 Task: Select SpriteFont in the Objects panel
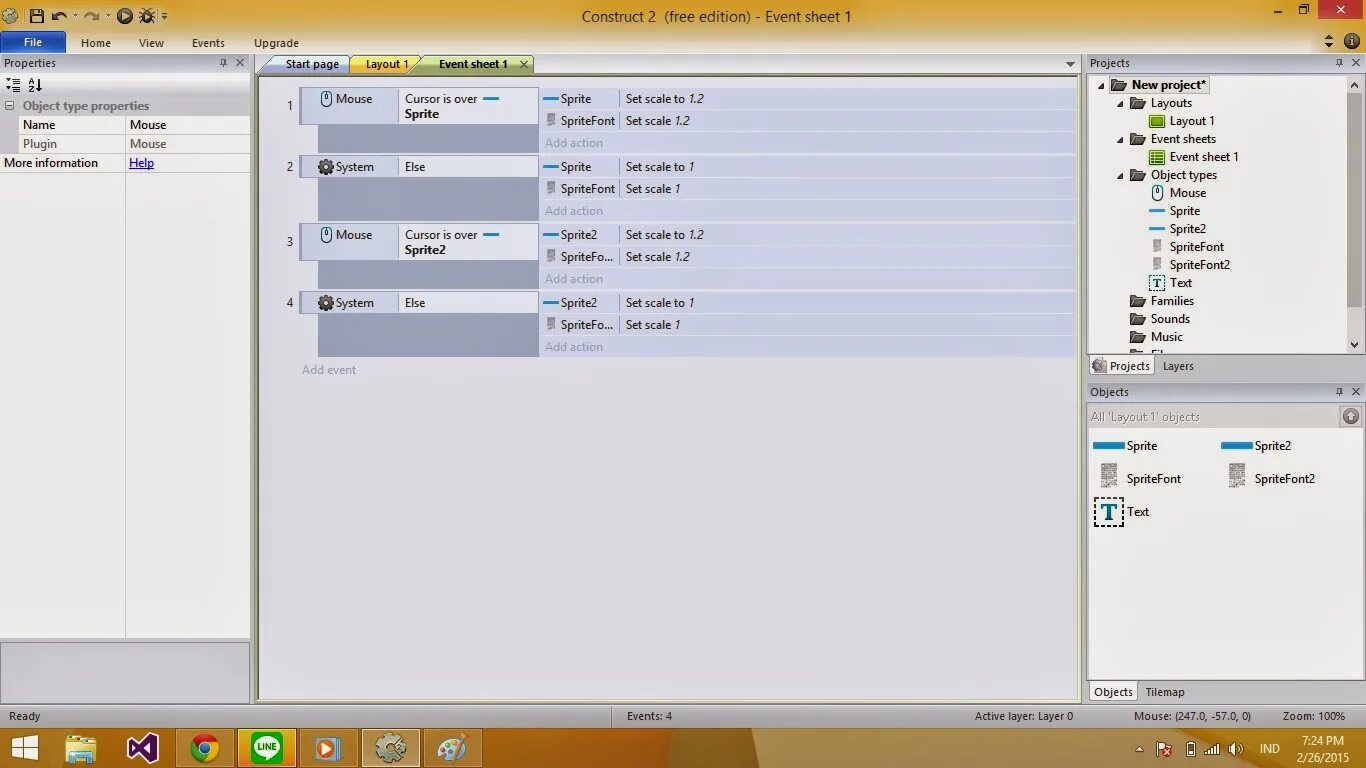click(x=1140, y=478)
